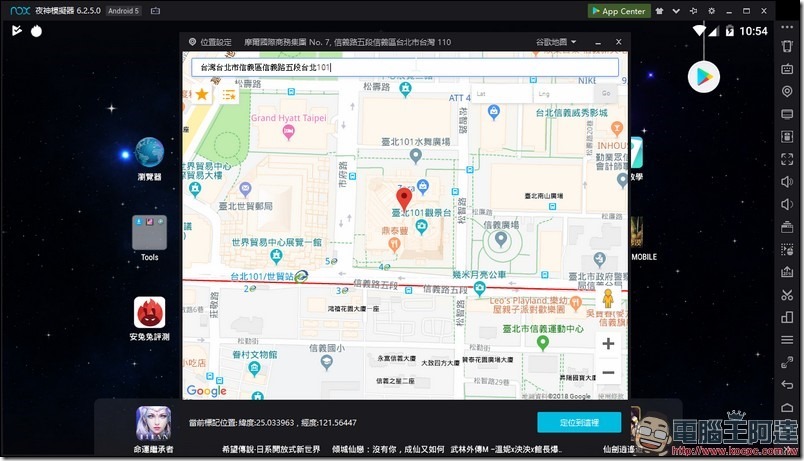Viewport: 804px width, 461px height.
Task: Click 臺北市信義運動中心 green marker
Action: coord(542,343)
